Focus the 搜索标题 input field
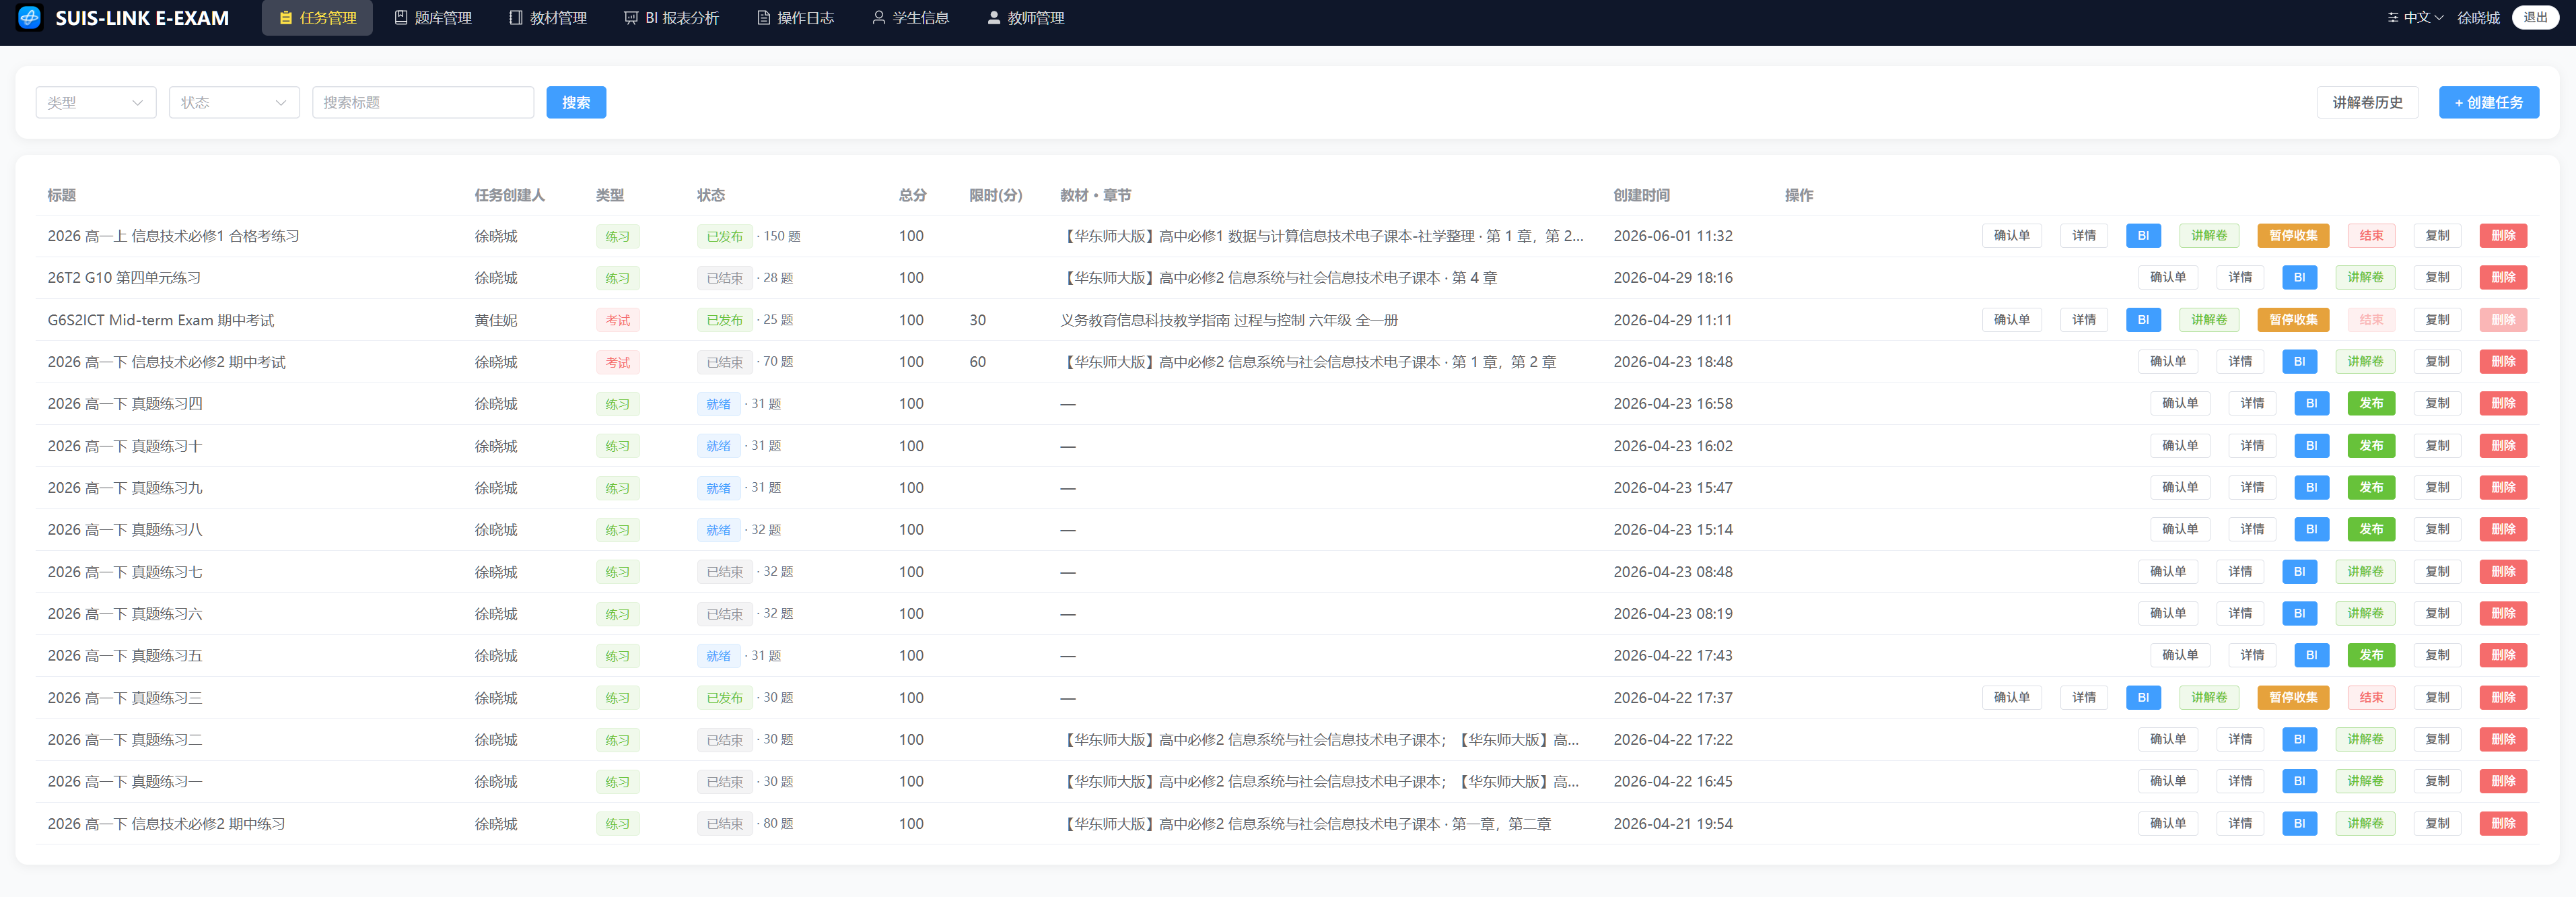 coord(423,102)
